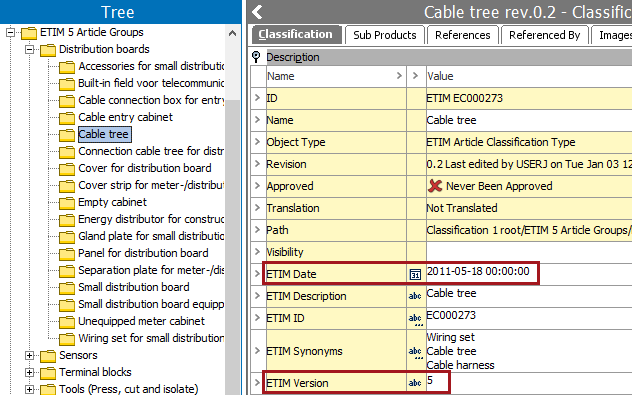The image size is (632, 395).
Task: Click the calendar icon beside ETIM Date
Action: point(415,274)
